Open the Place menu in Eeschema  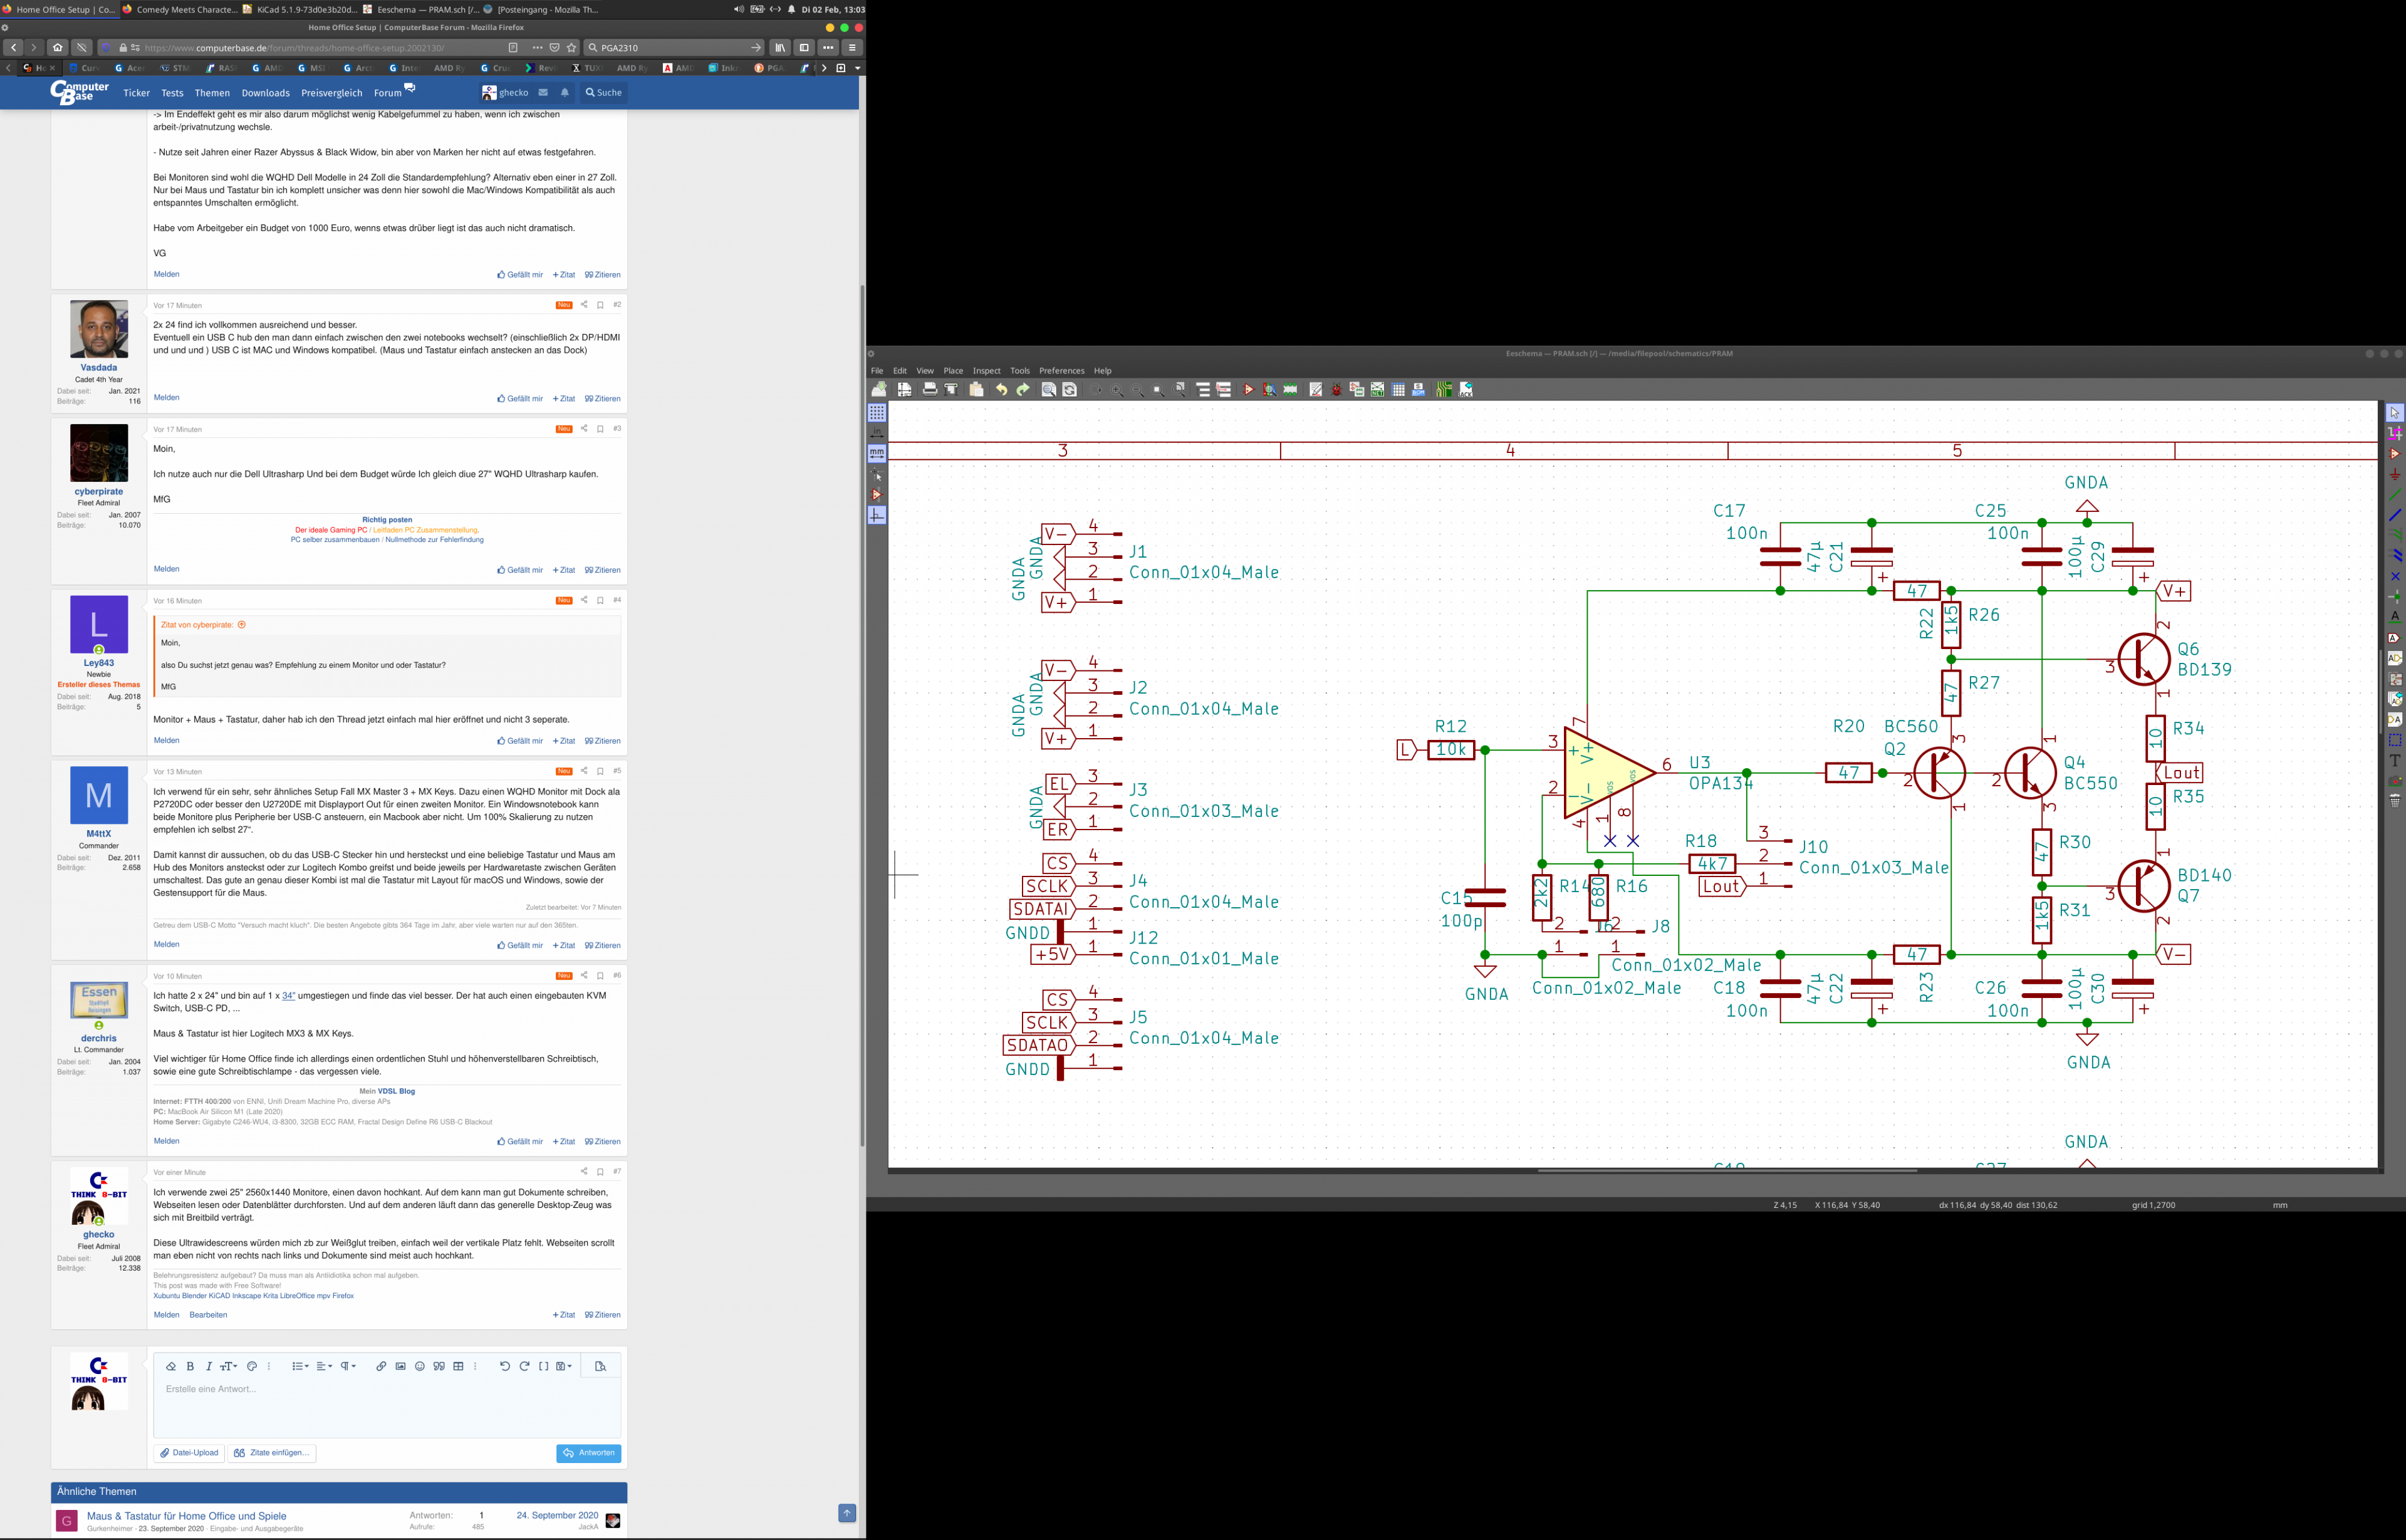point(953,371)
